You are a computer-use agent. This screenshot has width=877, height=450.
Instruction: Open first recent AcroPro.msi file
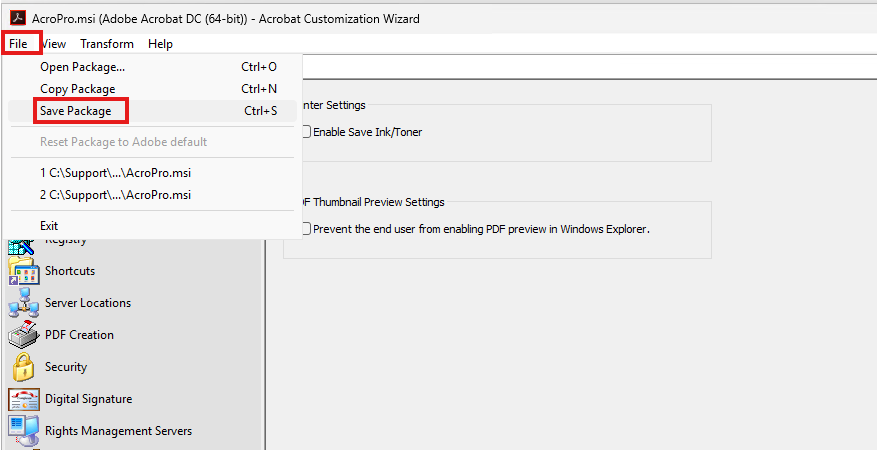click(x=115, y=173)
